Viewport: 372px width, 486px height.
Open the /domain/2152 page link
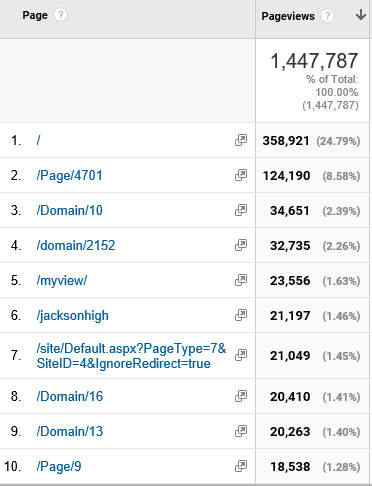click(x=76, y=246)
